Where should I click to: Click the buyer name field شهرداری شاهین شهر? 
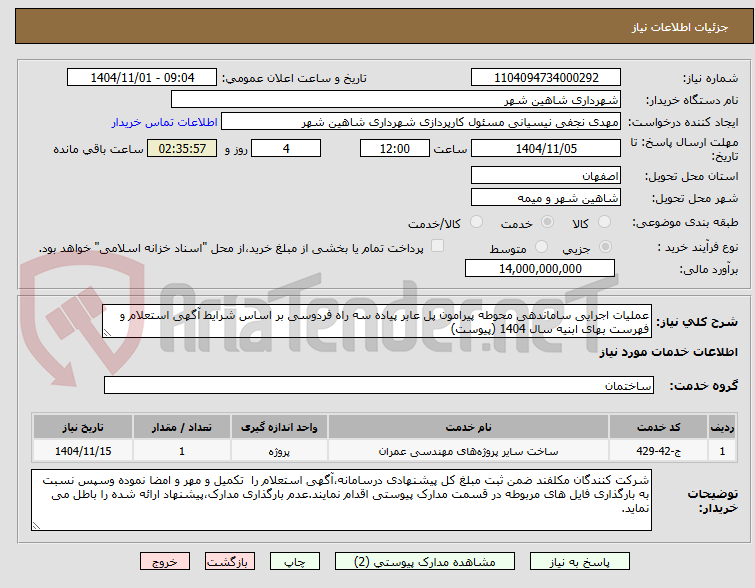(x=396, y=100)
